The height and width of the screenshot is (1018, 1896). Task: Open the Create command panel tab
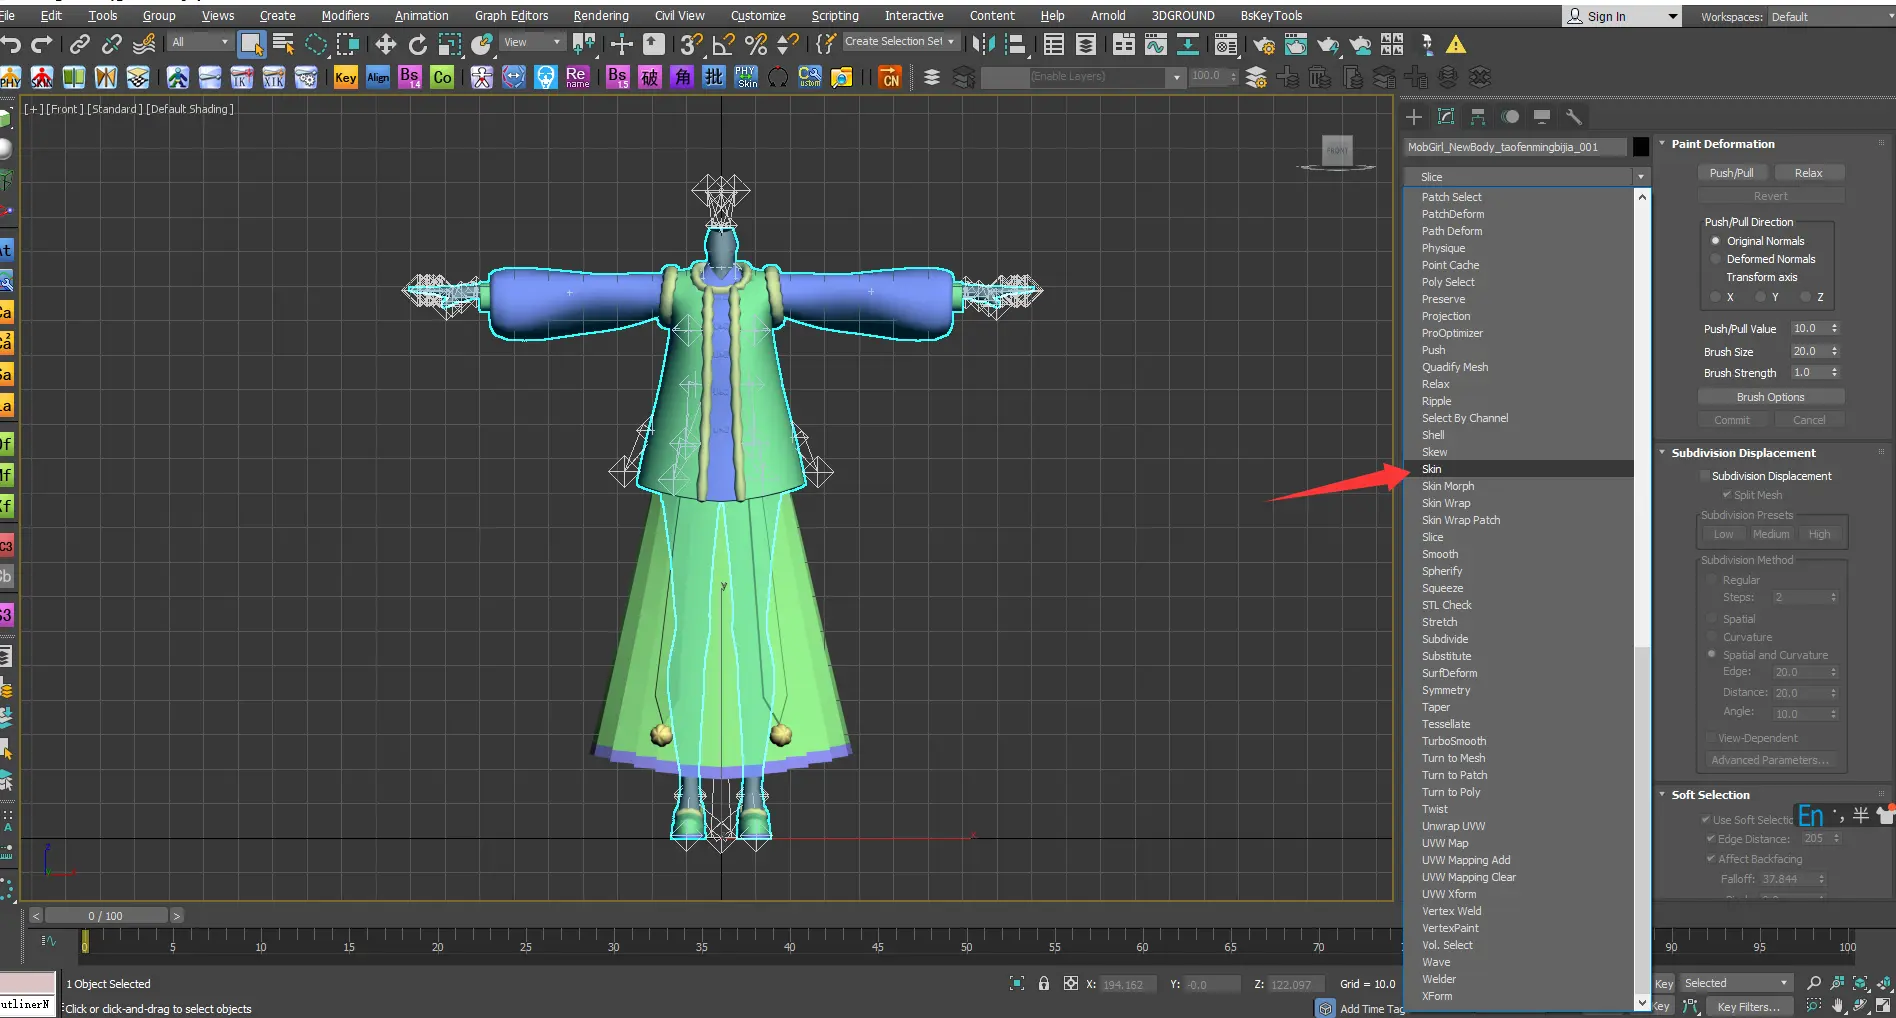coord(1414,117)
